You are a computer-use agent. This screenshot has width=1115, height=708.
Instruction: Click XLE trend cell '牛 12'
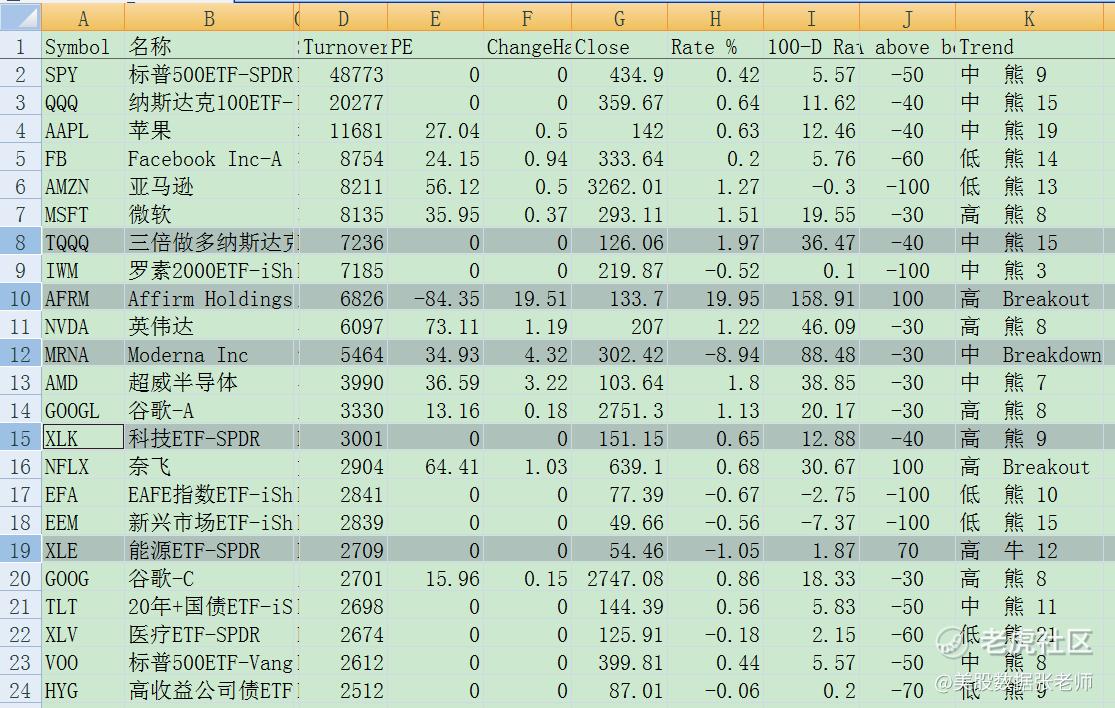tap(1029, 551)
